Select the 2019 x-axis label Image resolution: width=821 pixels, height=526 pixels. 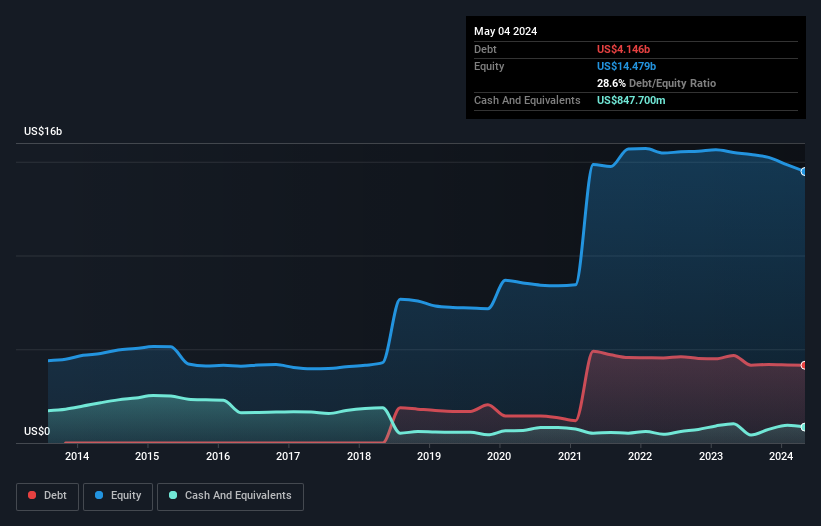[429, 456]
